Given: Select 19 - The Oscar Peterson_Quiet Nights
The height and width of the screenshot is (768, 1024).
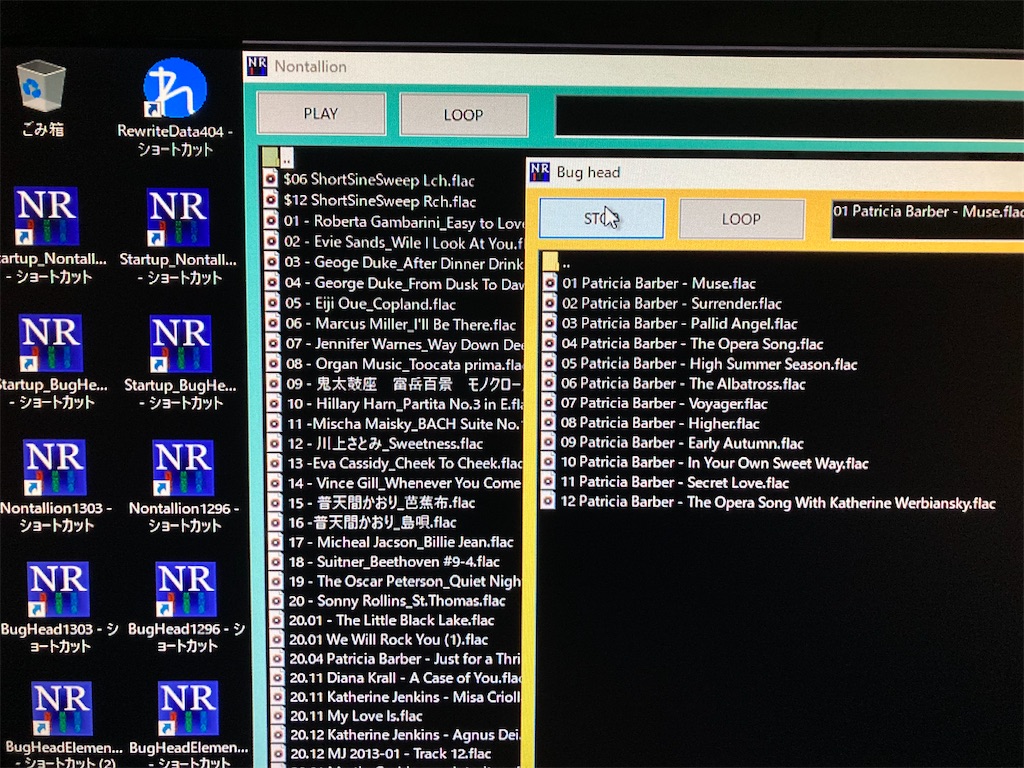Looking at the screenshot, I should (x=406, y=581).
